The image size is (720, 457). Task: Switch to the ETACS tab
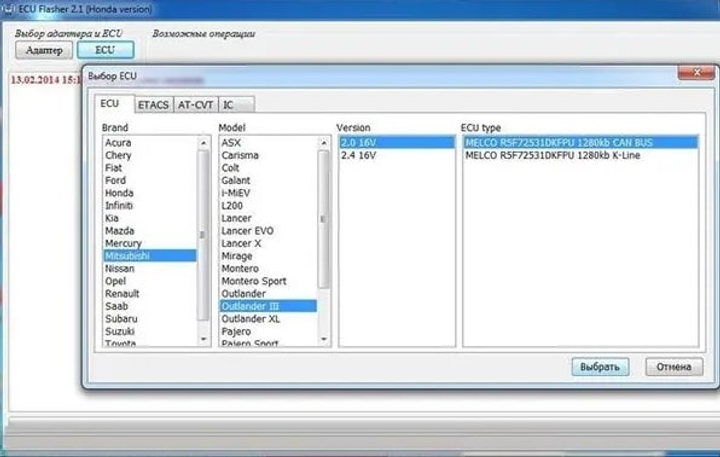coord(153,105)
